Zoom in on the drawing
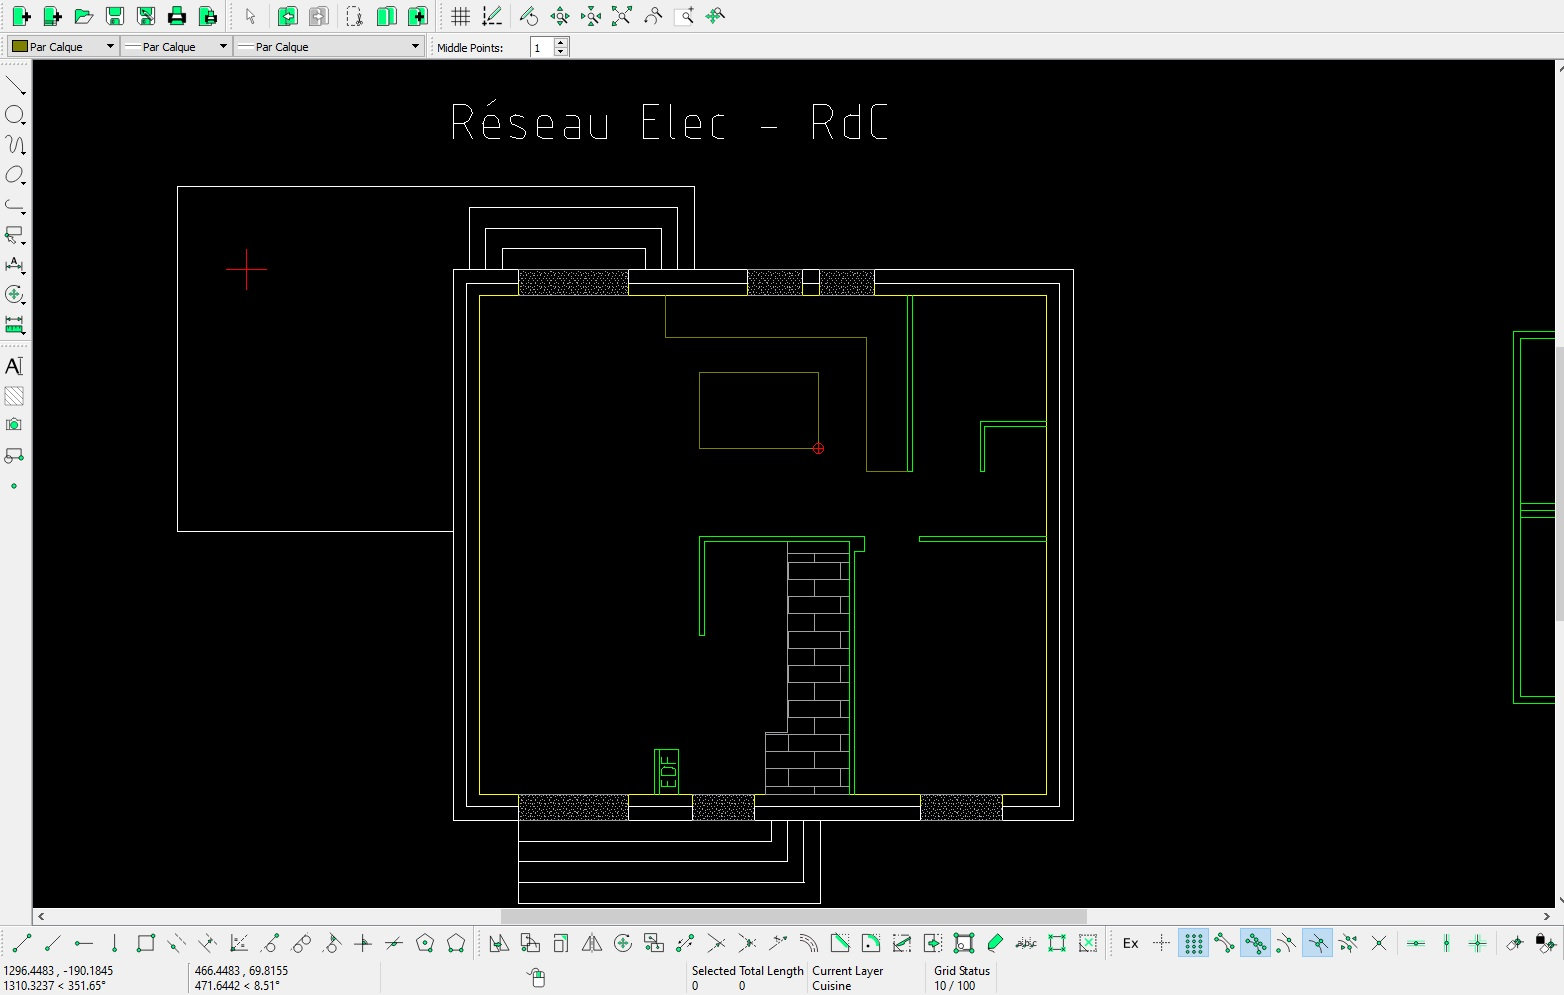Screen dimensions: 1564x995 (x=560, y=16)
